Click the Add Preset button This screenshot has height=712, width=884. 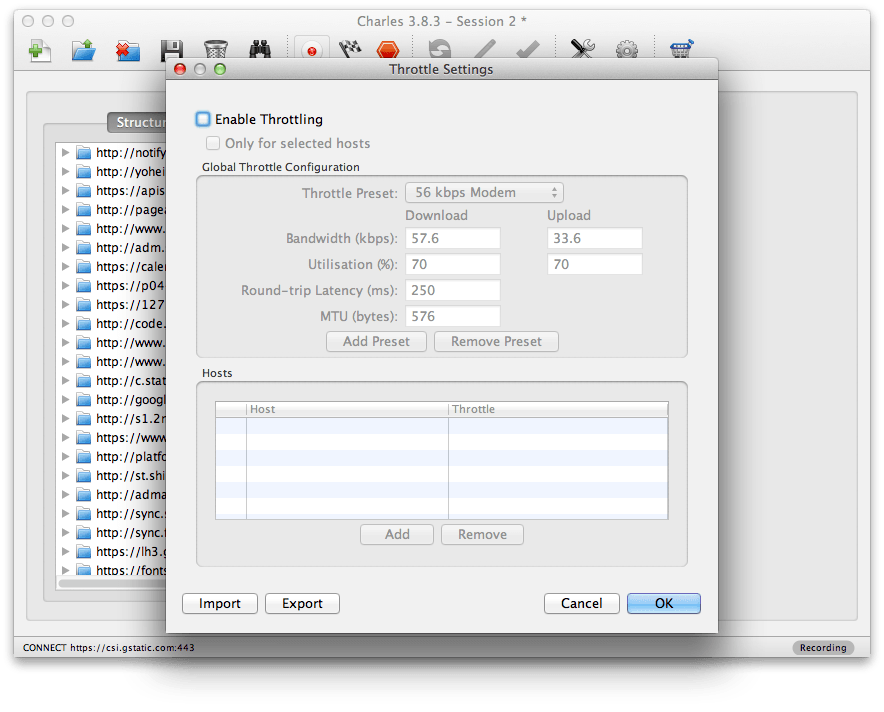coord(376,342)
